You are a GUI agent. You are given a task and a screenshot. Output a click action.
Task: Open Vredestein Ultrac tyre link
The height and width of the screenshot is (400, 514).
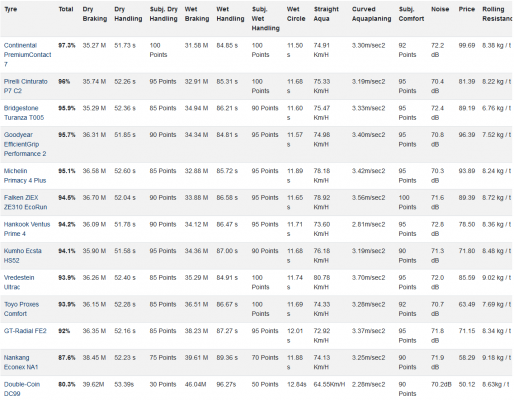pyautogui.click(x=19, y=282)
